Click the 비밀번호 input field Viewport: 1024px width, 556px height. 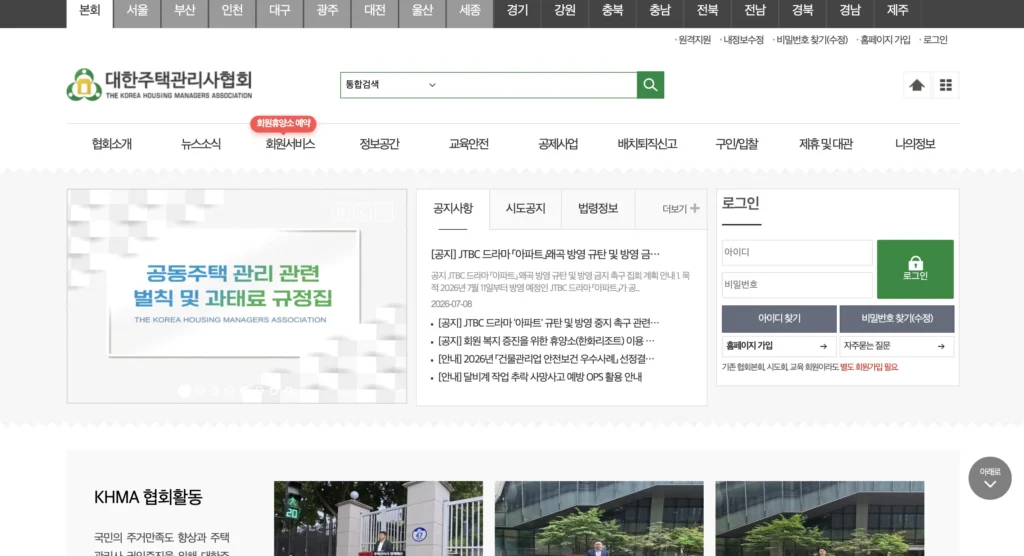click(x=797, y=285)
